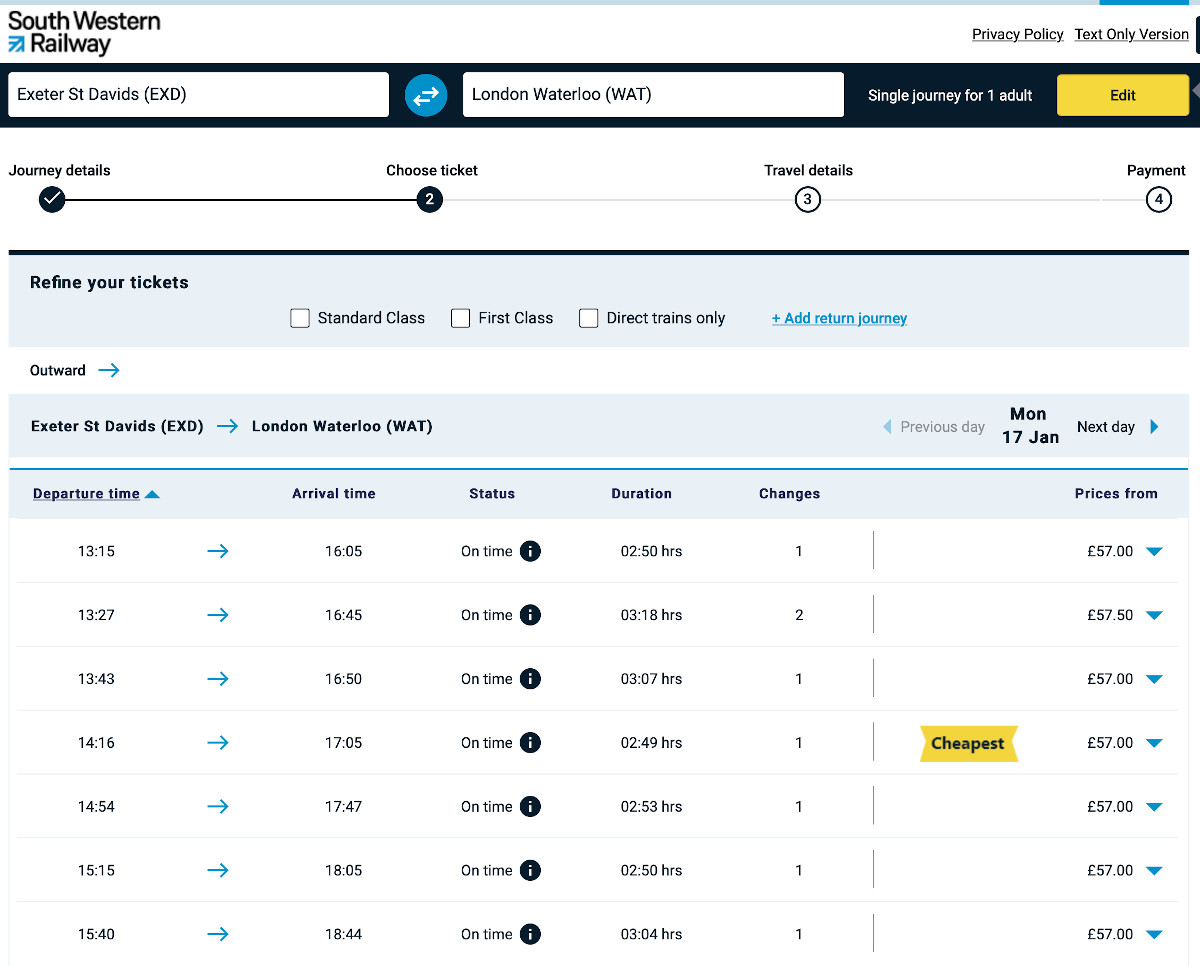
Task: Click the South Western Railway logo
Action: click(x=84, y=33)
